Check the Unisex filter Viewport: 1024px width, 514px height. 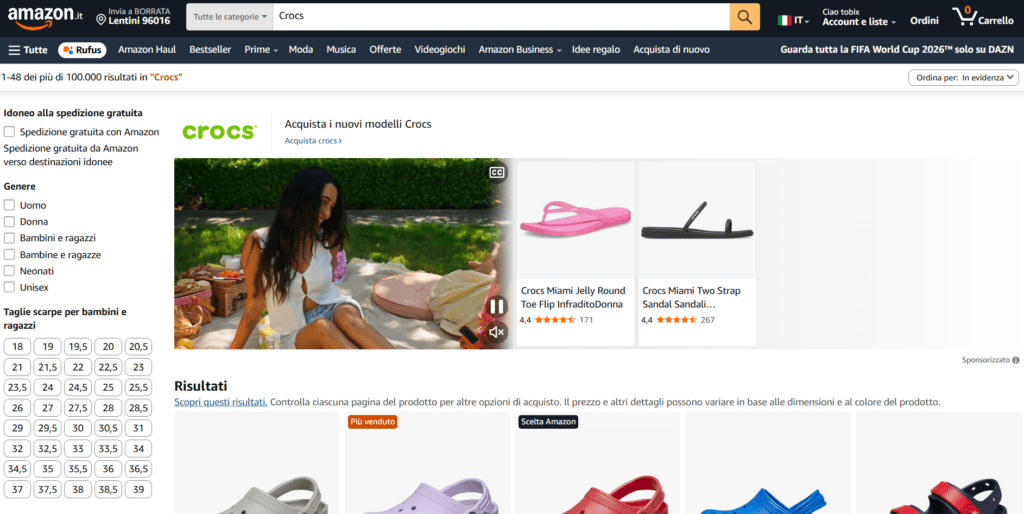9,287
